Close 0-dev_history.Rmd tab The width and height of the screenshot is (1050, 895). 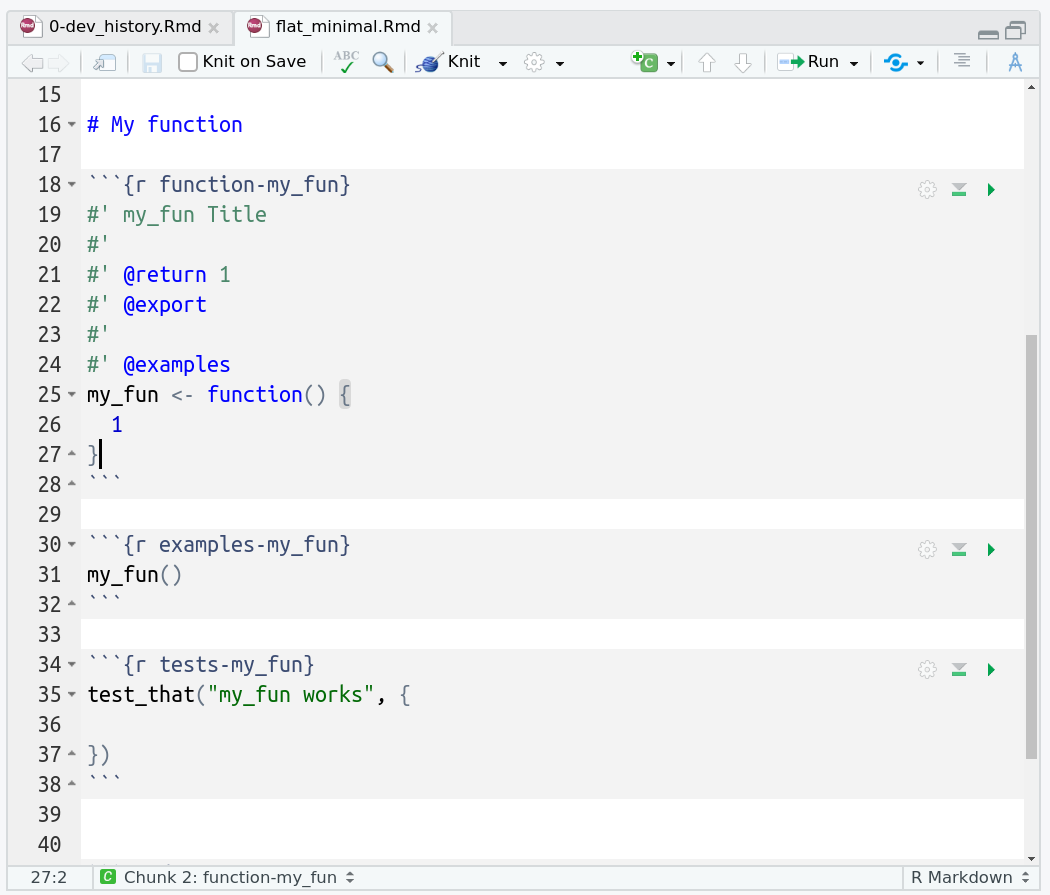(214, 28)
